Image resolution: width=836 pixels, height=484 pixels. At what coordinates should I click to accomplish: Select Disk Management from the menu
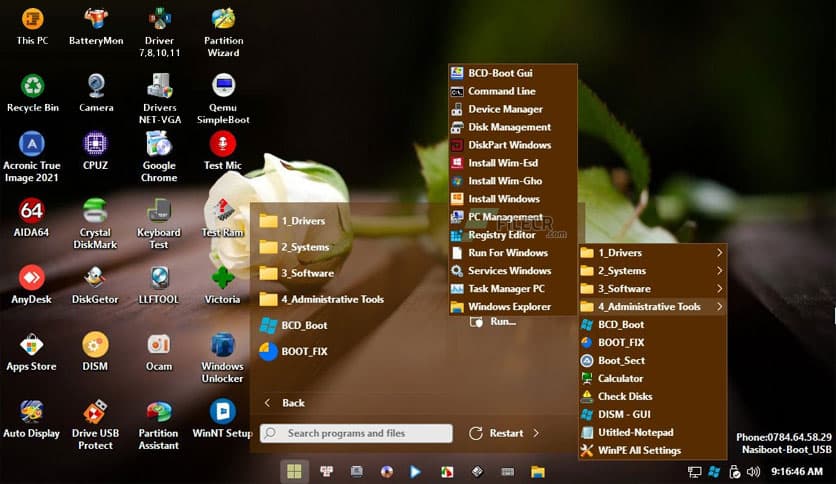(x=509, y=127)
